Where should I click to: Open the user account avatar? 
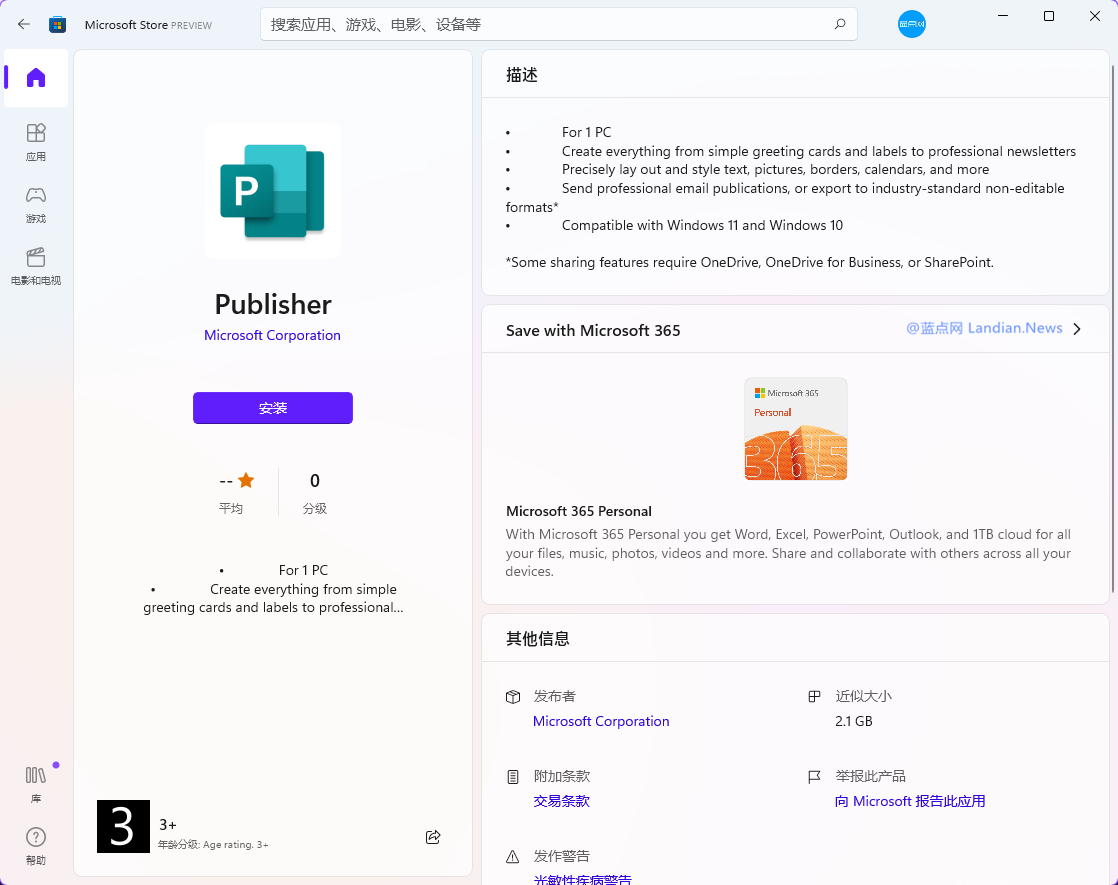point(911,24)
